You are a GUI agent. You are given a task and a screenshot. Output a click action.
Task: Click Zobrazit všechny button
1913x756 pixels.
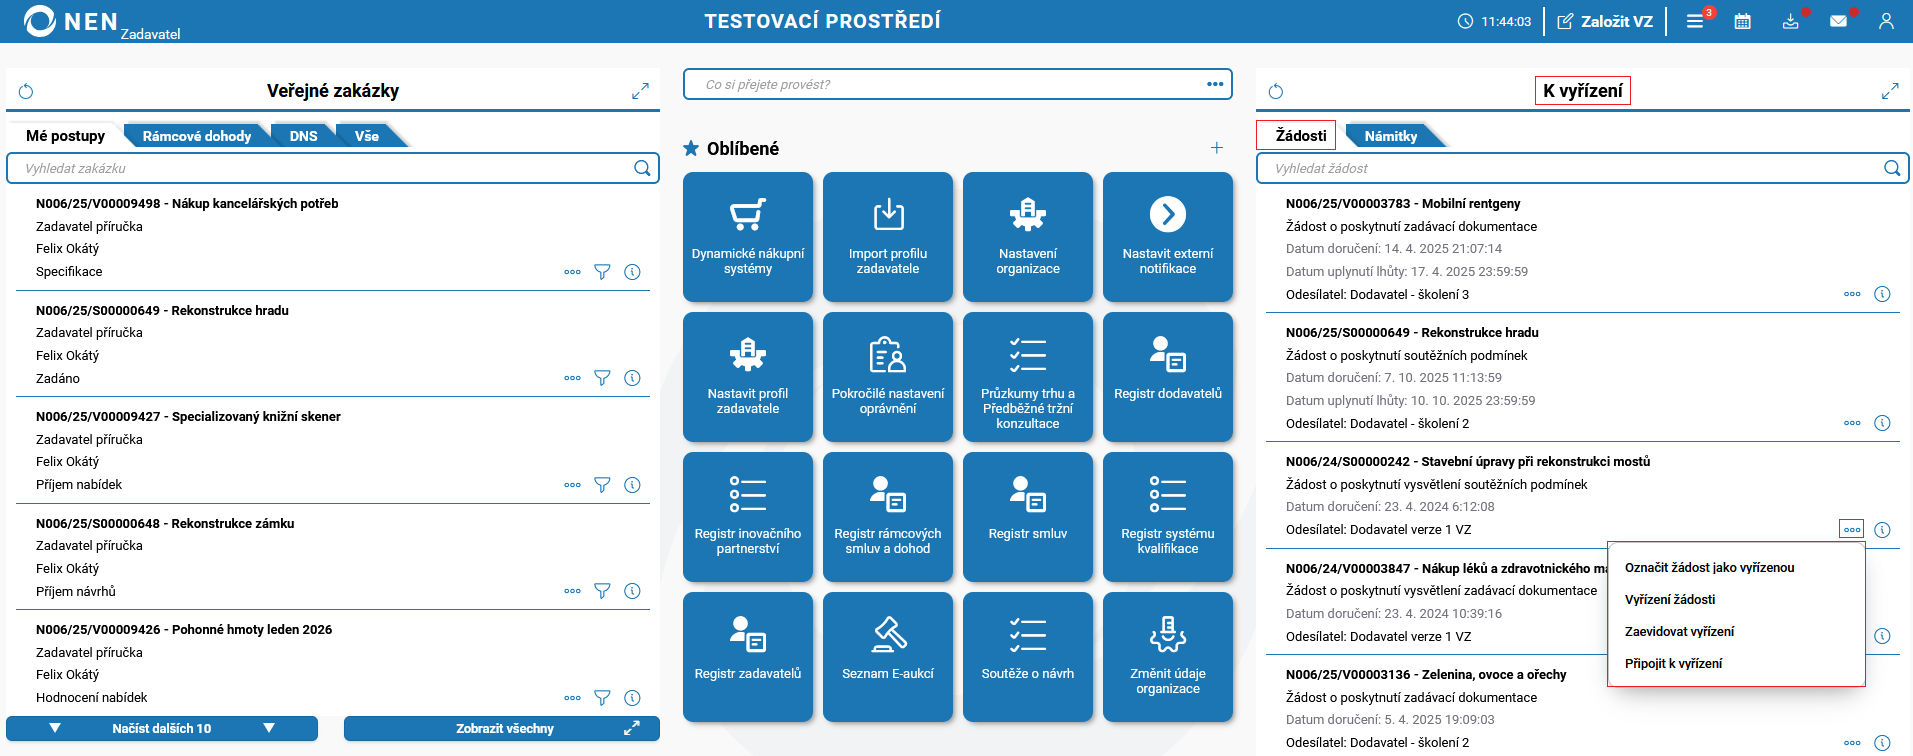click(x=502, y=729)
